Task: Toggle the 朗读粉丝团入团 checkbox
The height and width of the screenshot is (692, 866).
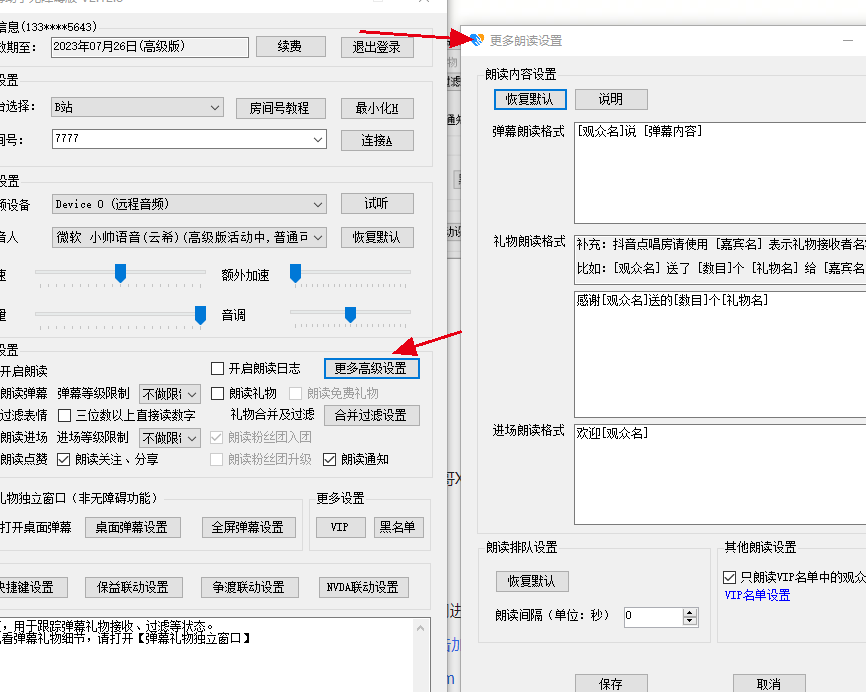Action: [x=216, y=437]
